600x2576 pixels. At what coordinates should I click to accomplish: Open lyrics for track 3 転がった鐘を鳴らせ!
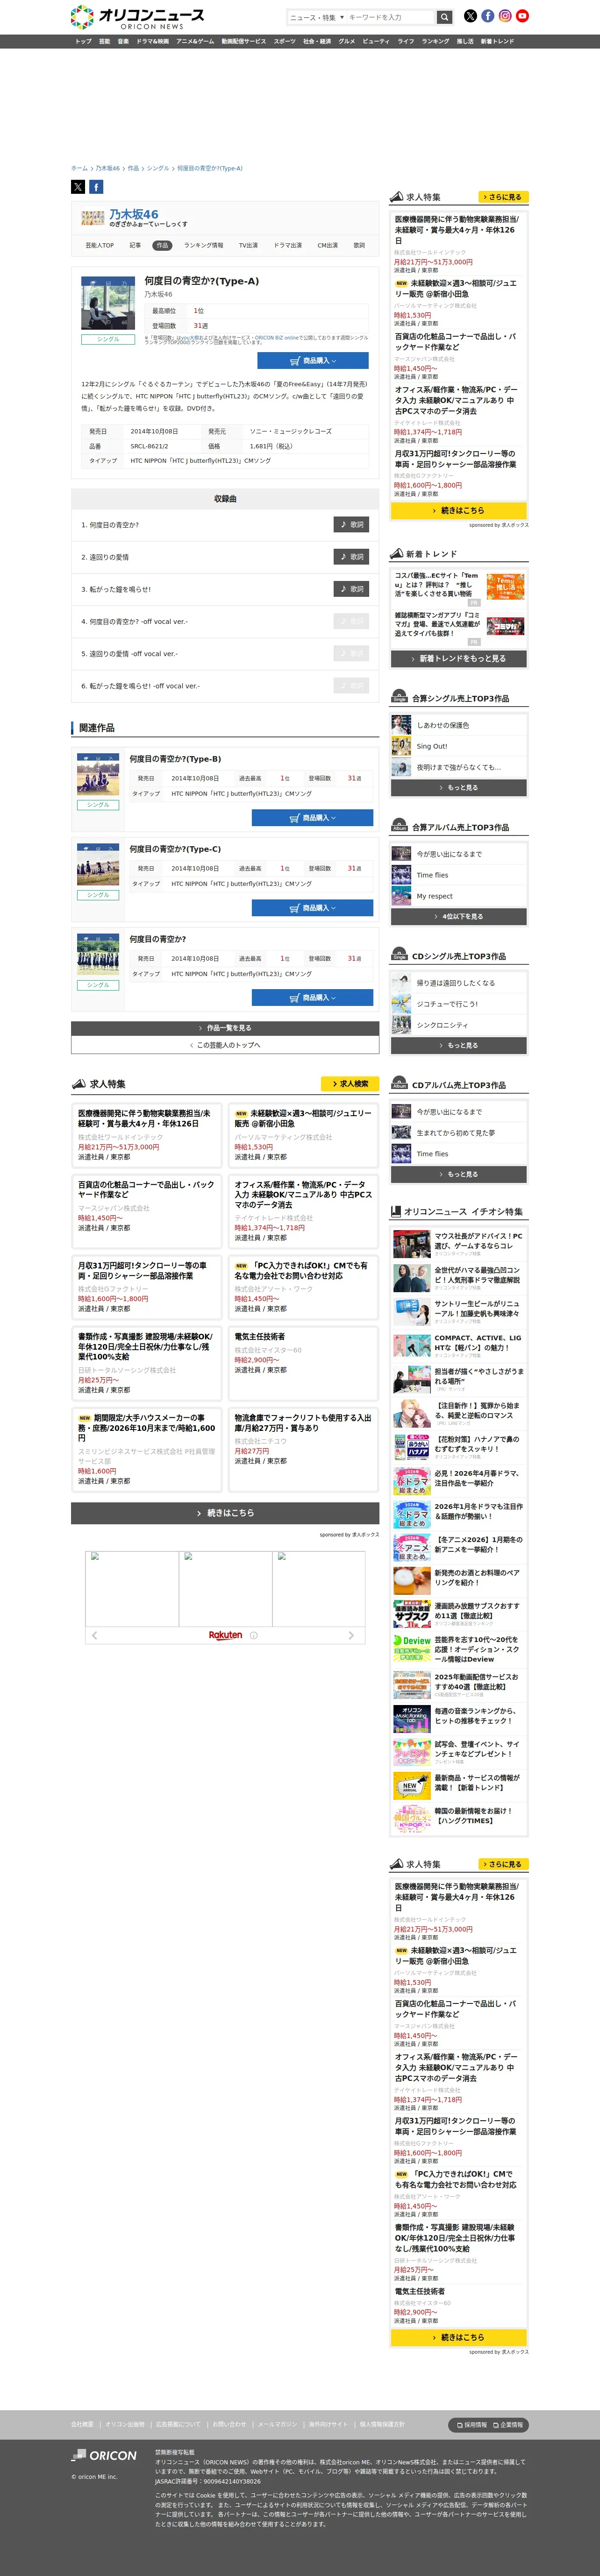351,589
